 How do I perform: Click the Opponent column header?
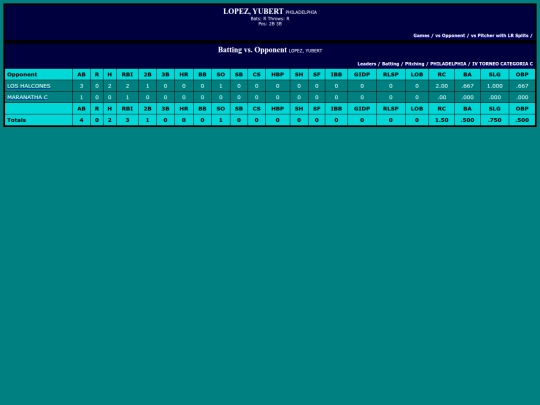pyautogui.click(x=39, y=74)
